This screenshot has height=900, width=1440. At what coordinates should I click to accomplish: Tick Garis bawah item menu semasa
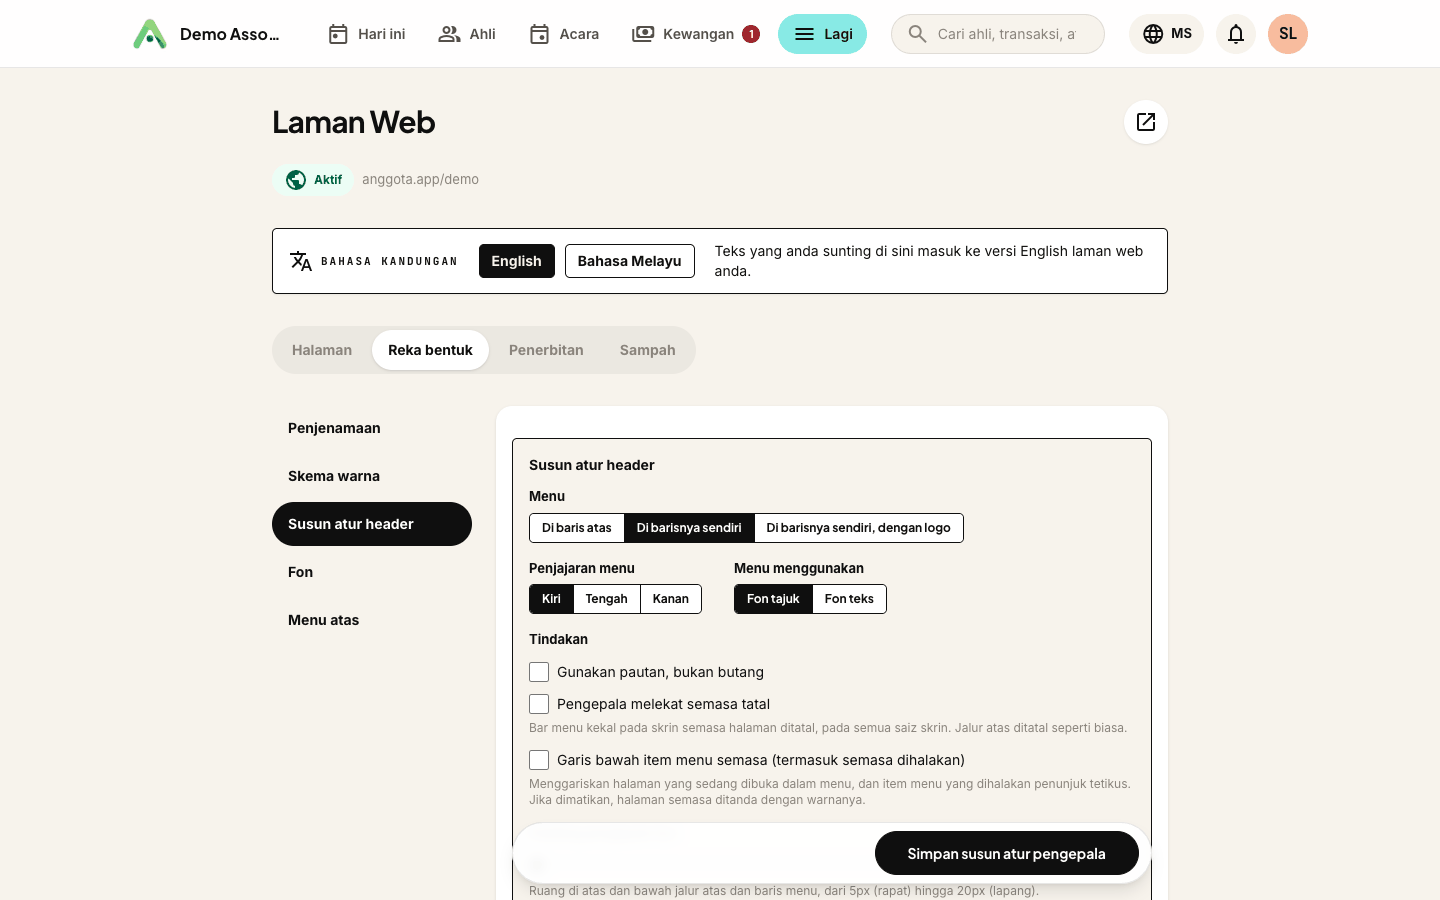coord(539,760)
